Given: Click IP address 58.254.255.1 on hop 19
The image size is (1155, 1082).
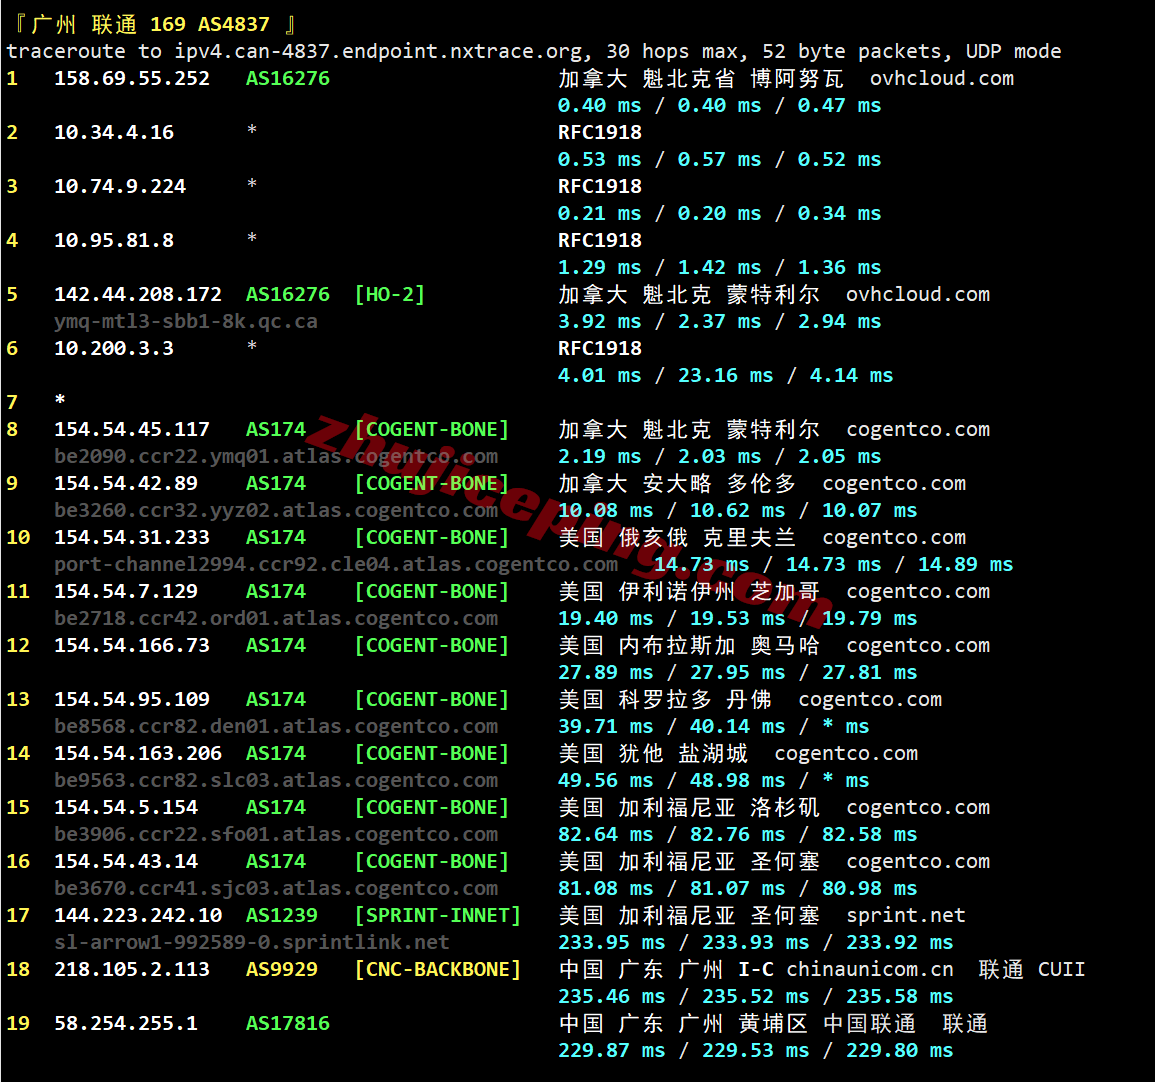Looking at the screenshot, I should 126,1023.
